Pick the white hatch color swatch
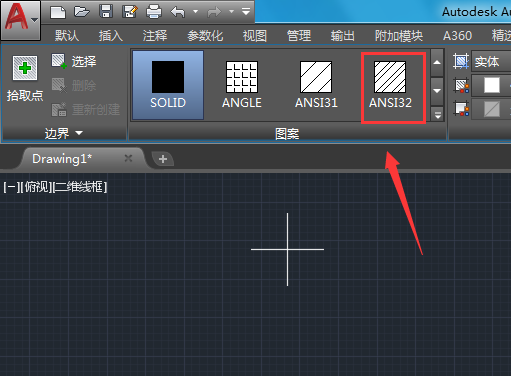The image size is (511, 376). click(x=492, y=85)
